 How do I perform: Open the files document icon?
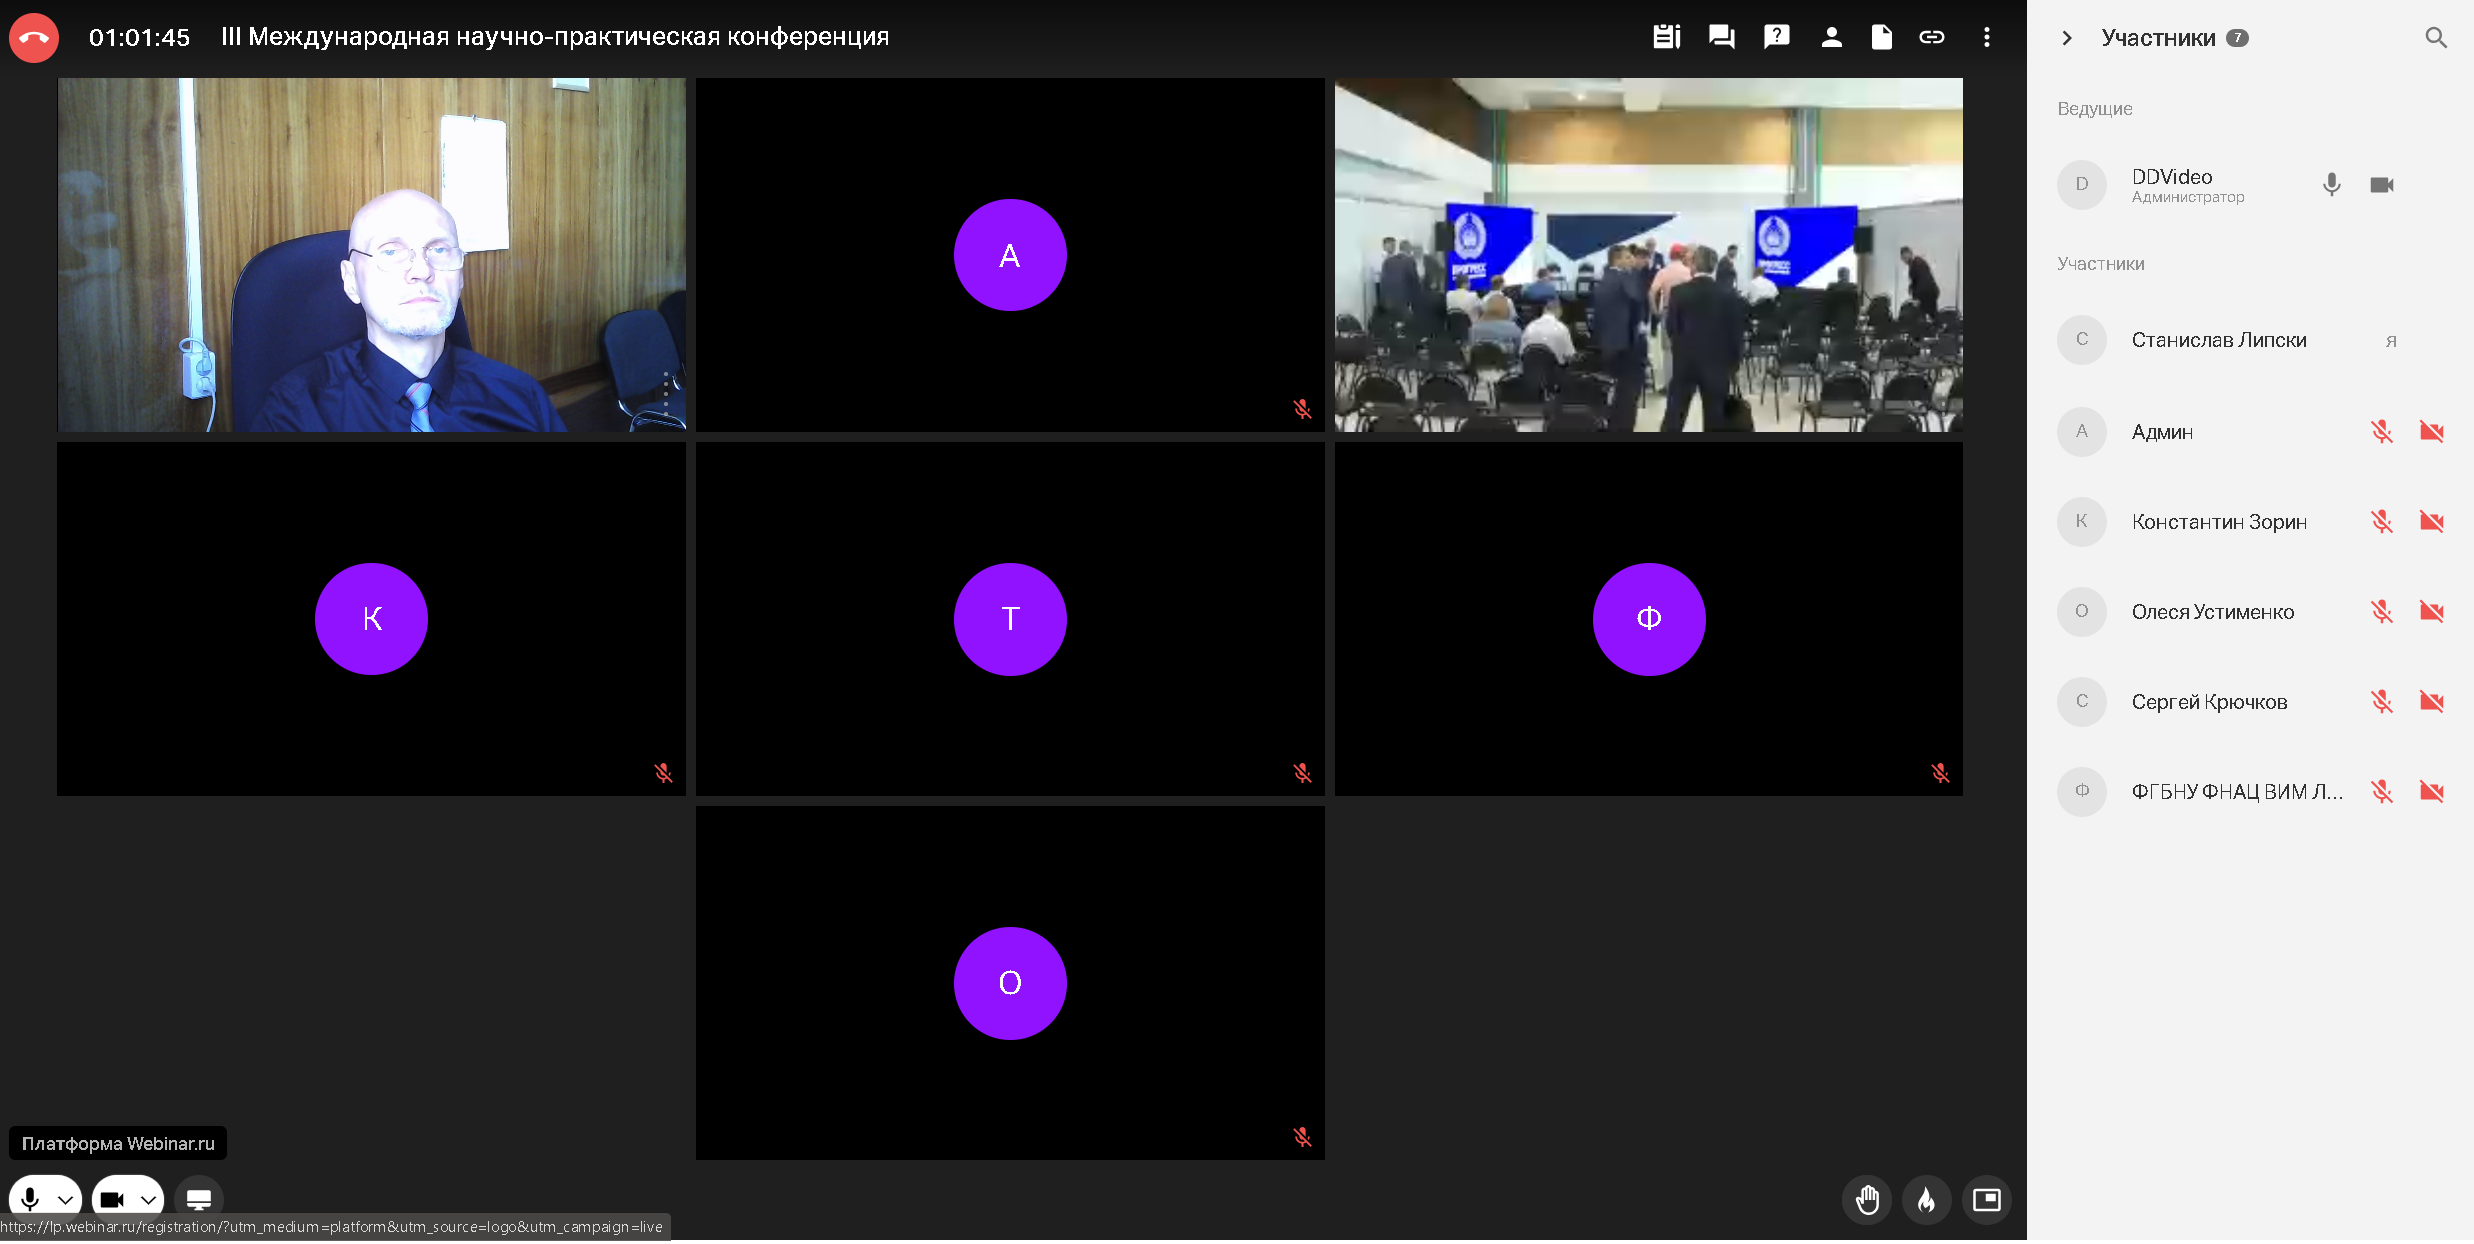coord(1881,38)
